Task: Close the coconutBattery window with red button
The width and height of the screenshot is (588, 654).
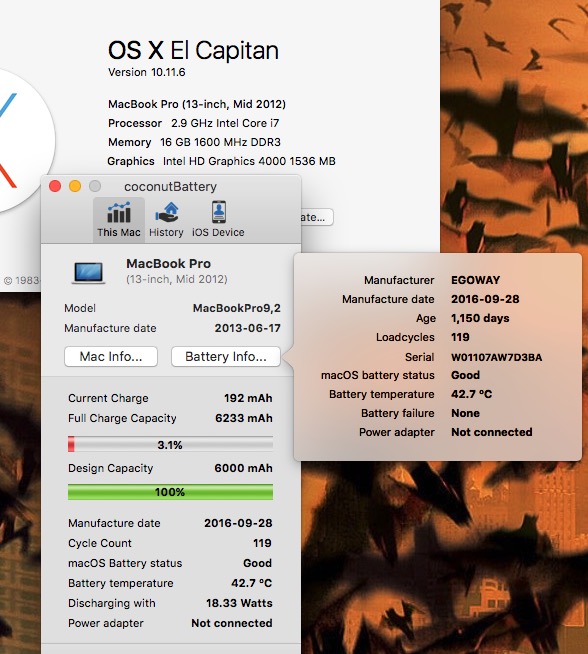Action: point(55,186)
